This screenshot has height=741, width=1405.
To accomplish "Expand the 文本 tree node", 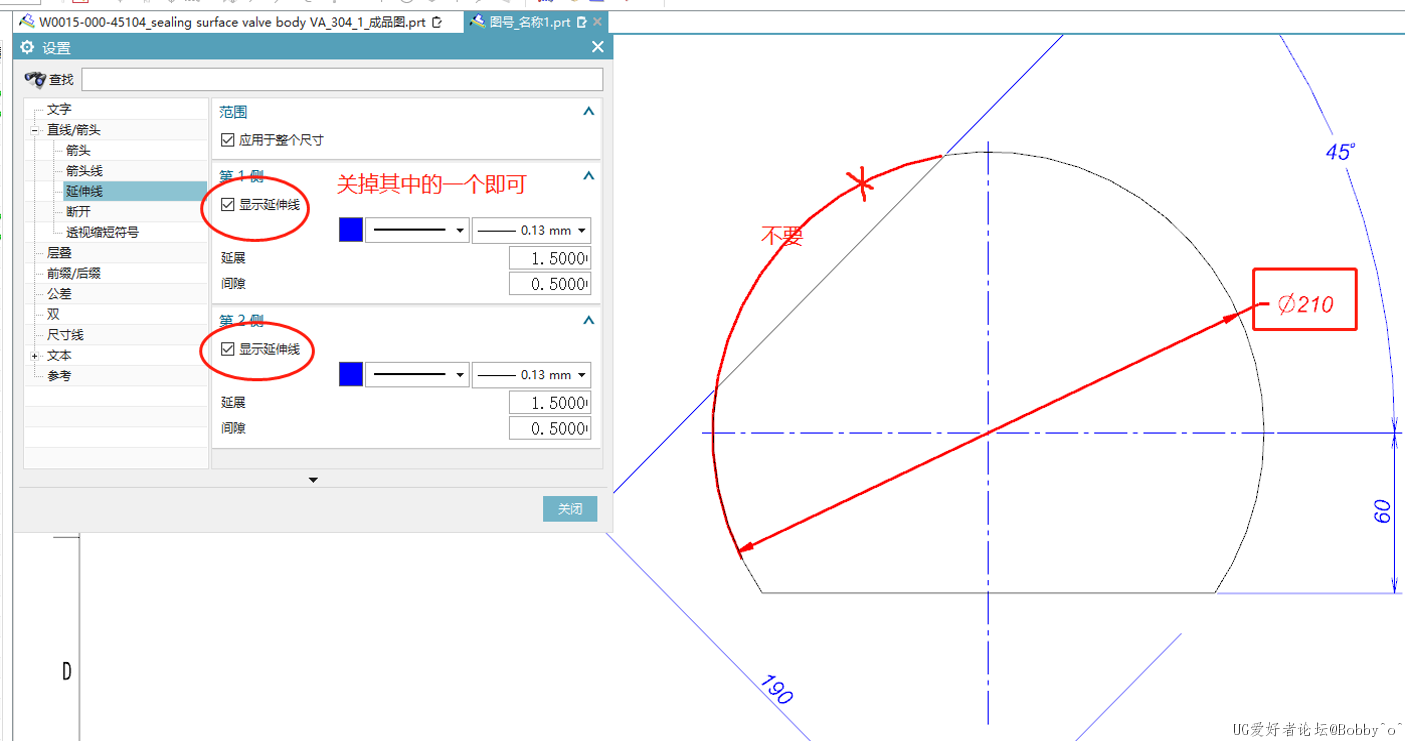I will click(x=35, y=356).
